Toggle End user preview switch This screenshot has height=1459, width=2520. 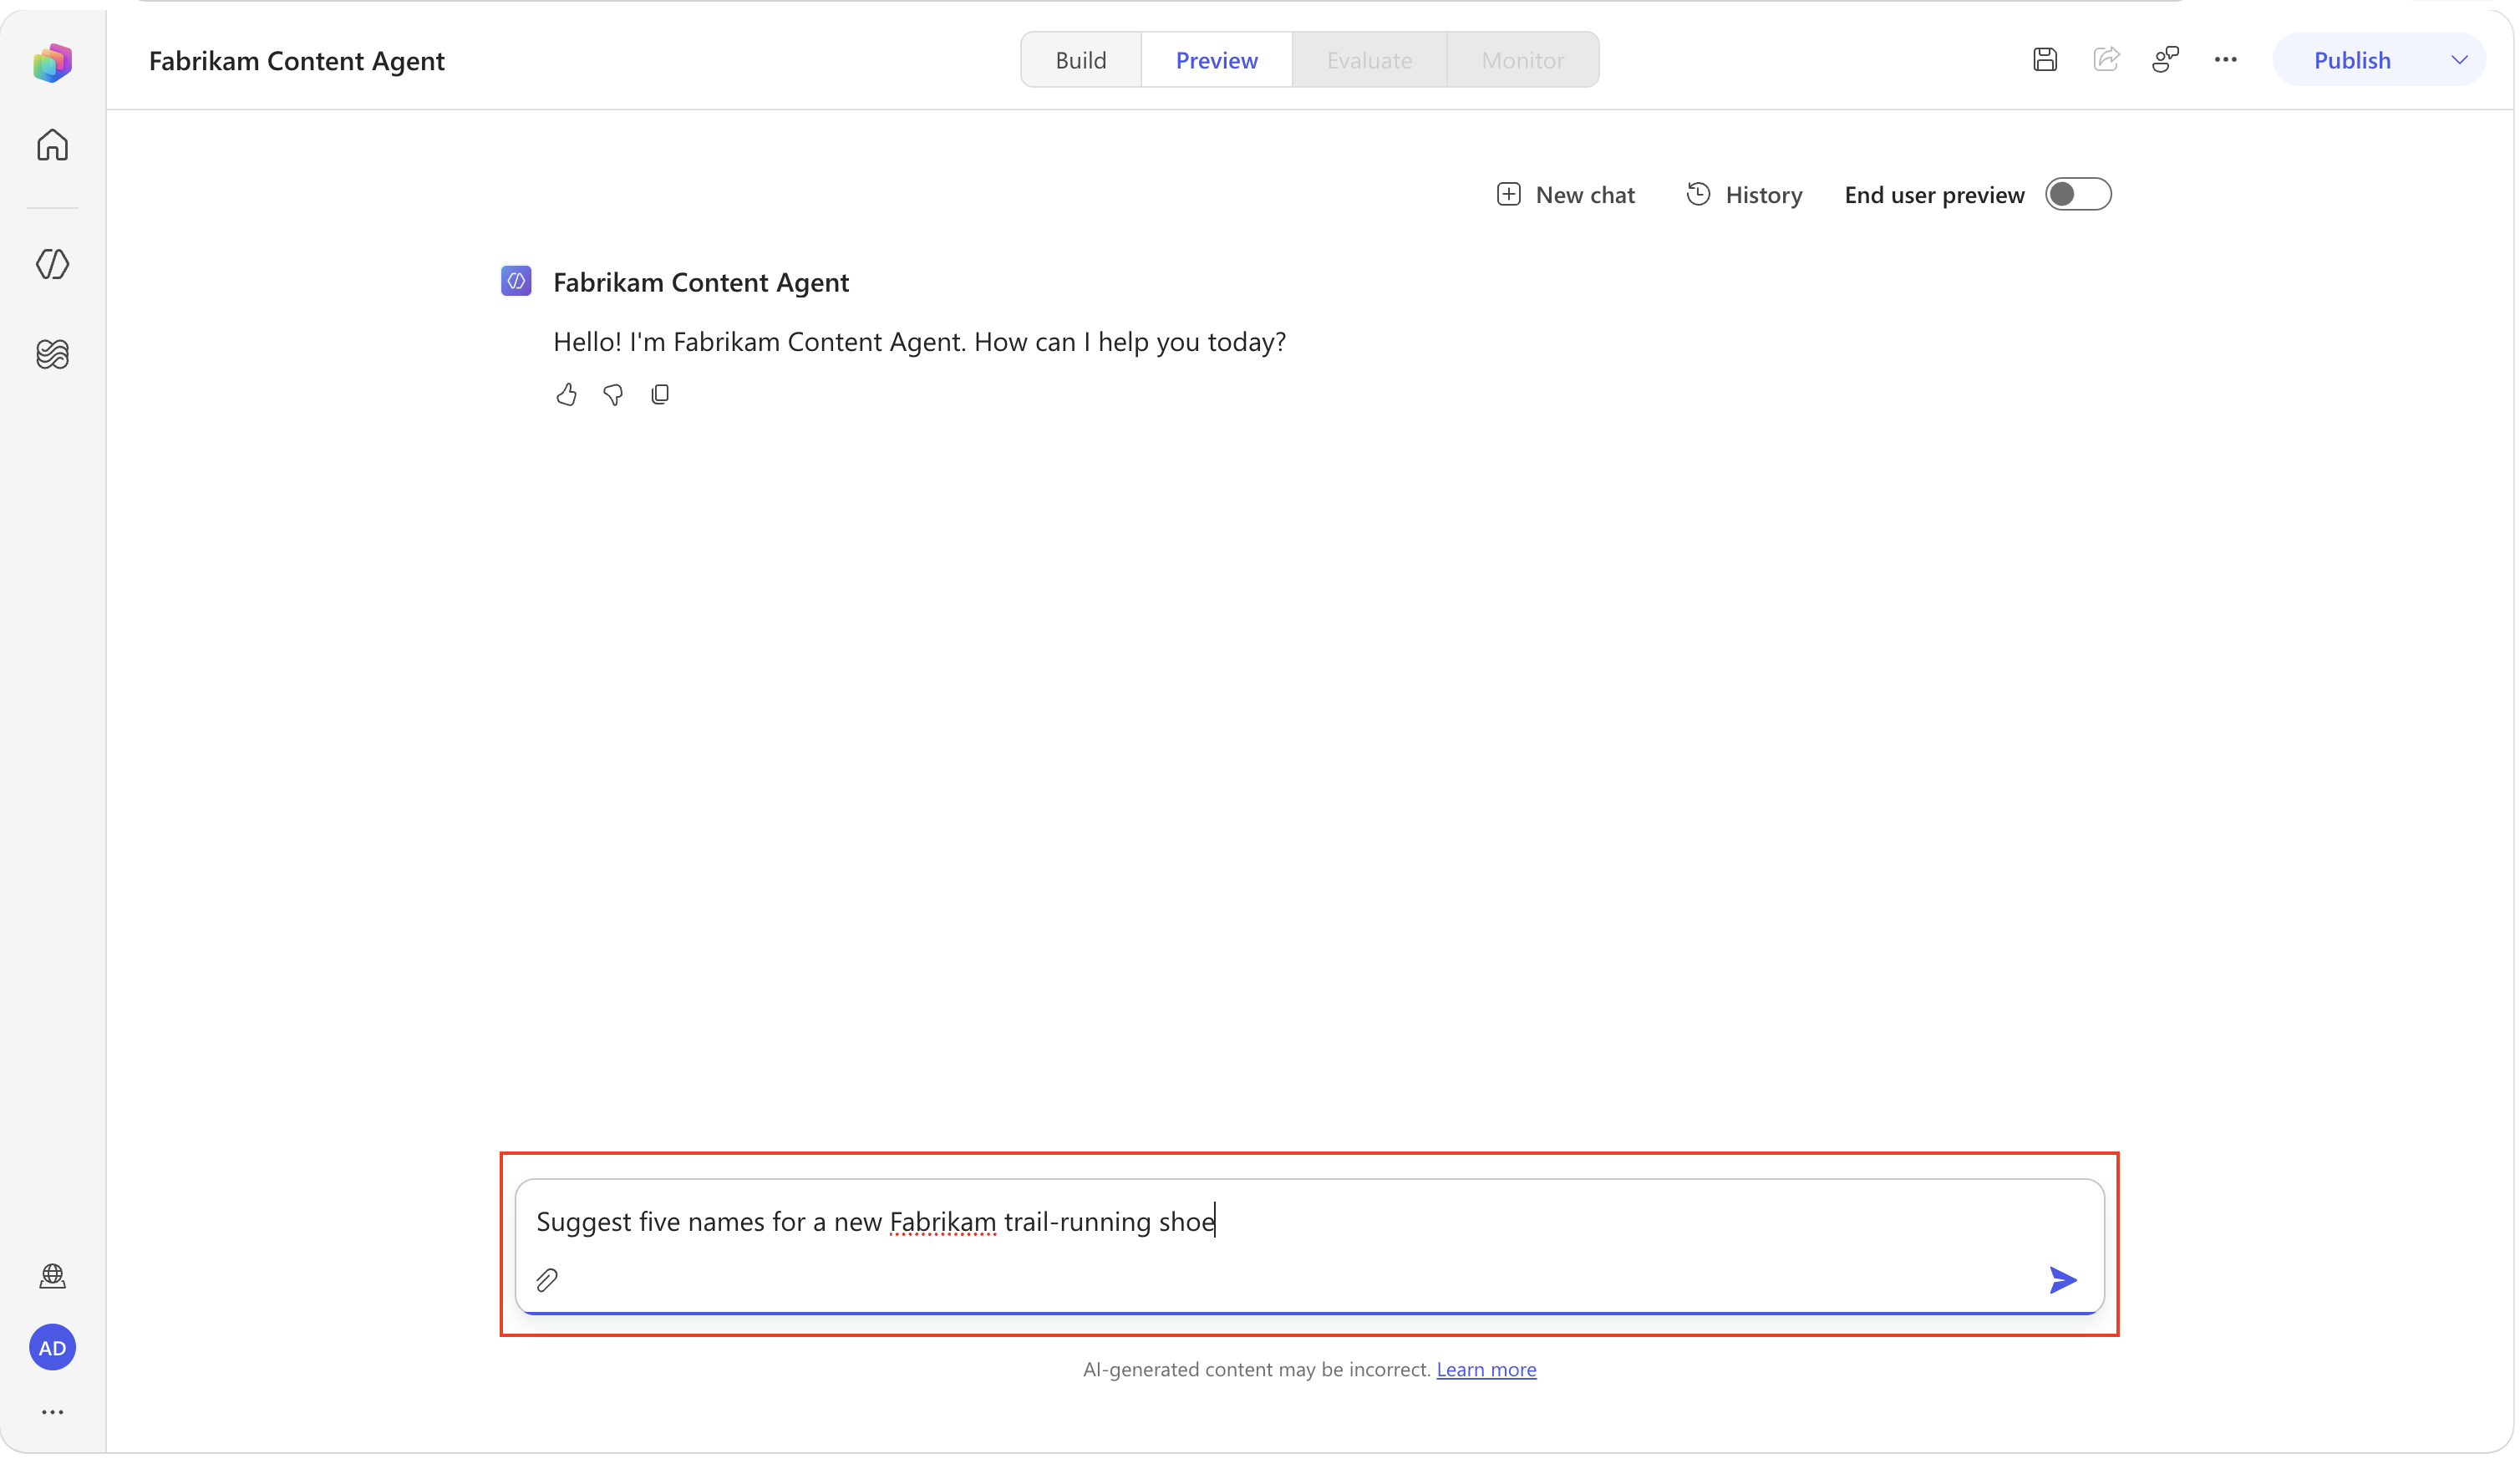pyautogui.click(x=2078, y=194)
